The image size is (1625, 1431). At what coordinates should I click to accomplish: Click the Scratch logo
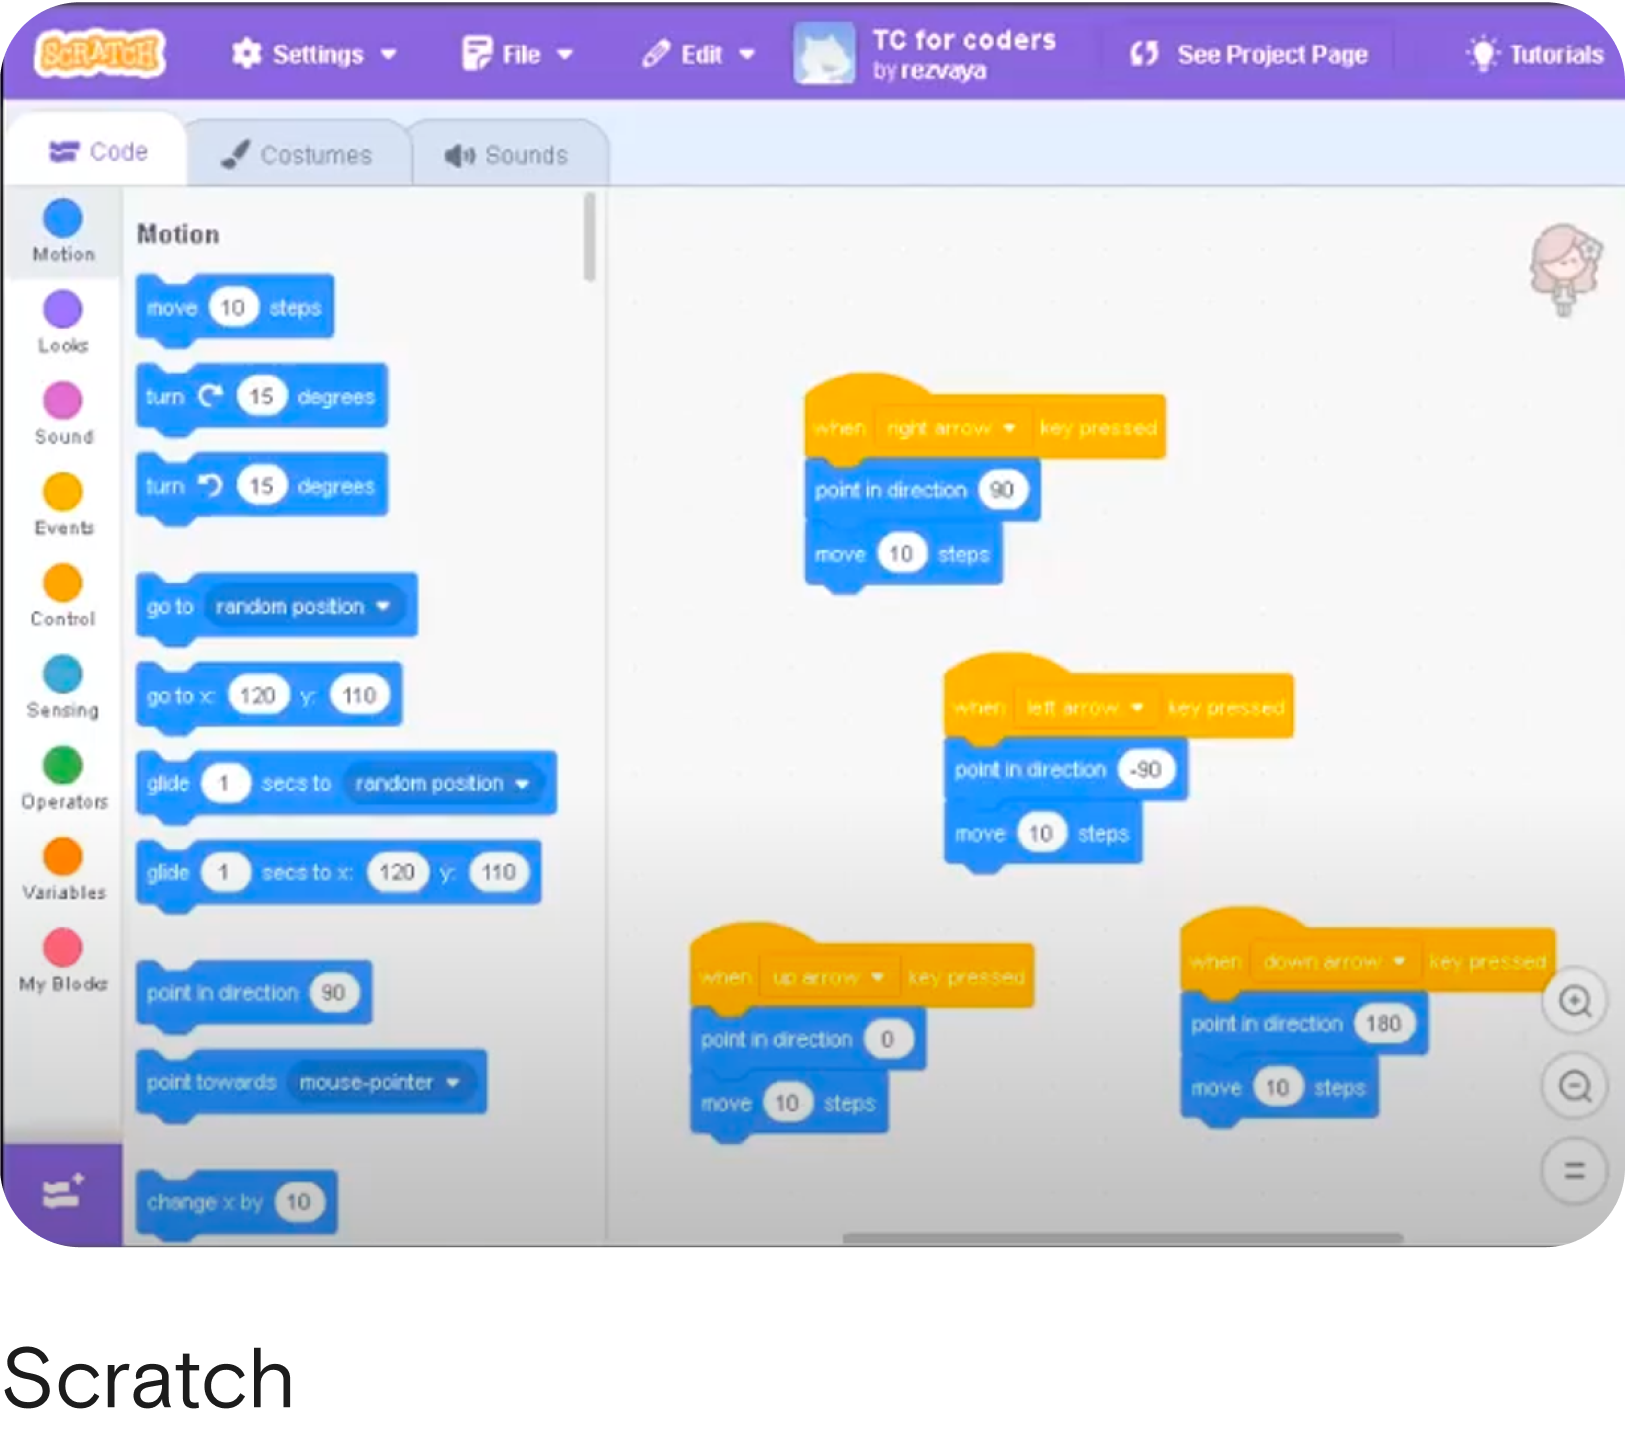tap(99, 53)
